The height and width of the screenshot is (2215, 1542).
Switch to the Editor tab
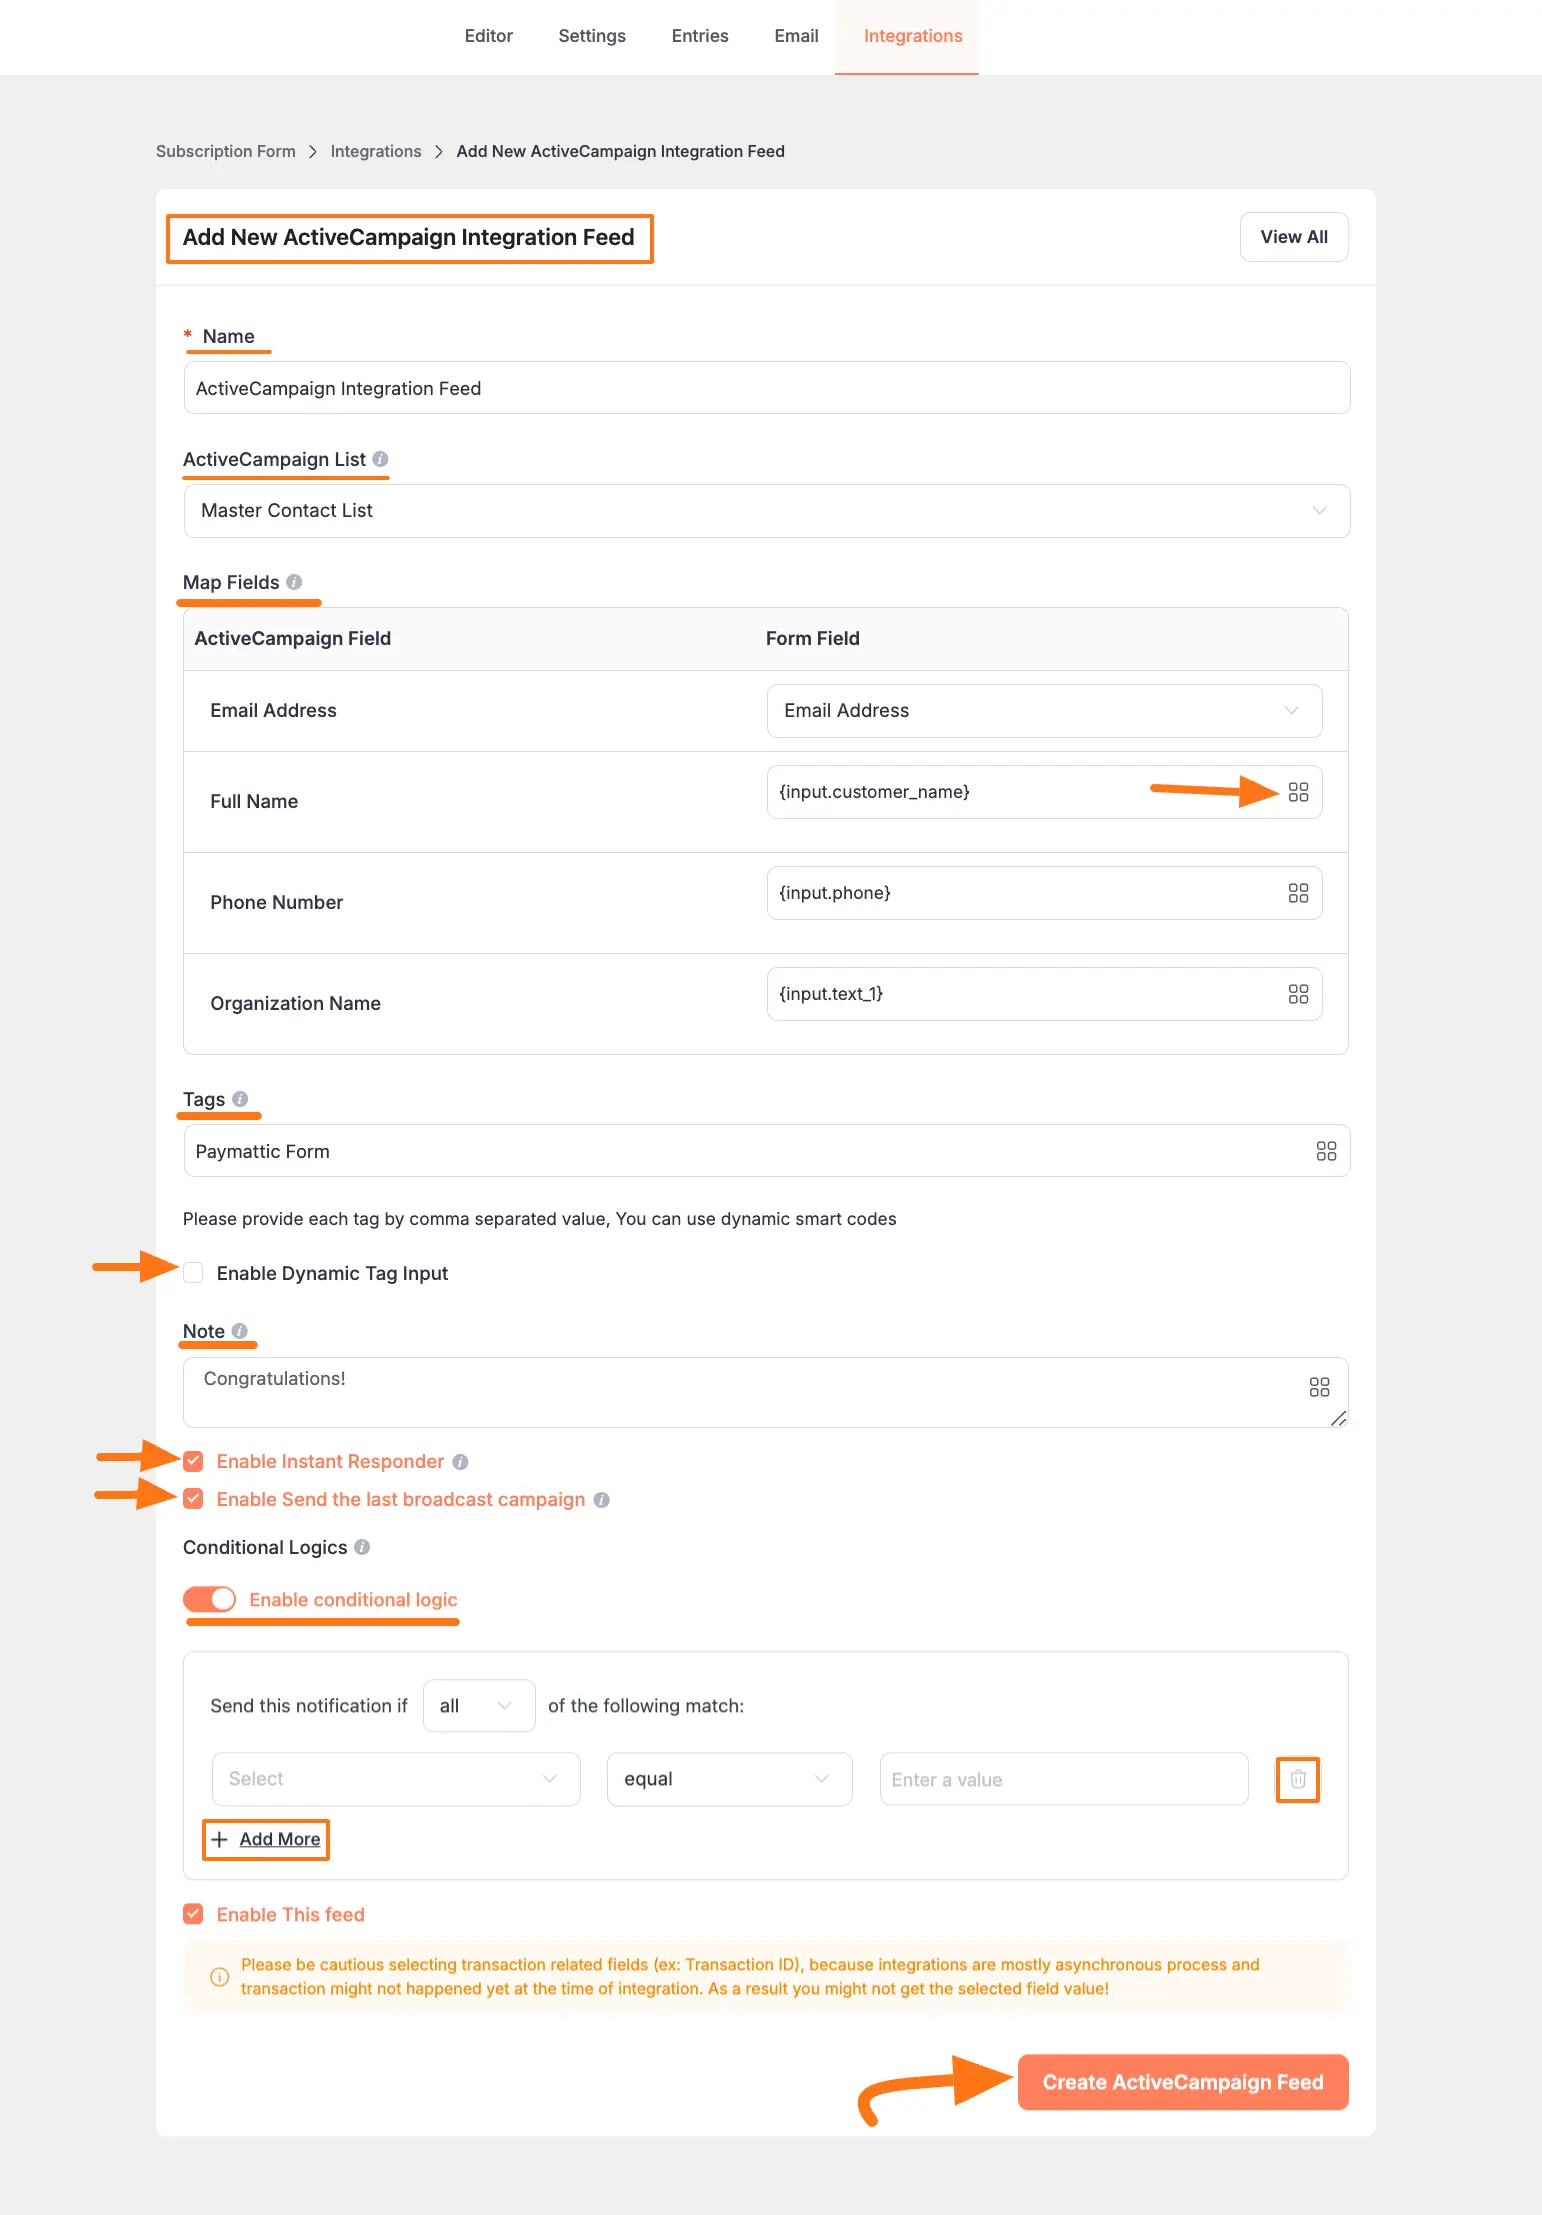click(488, 36)
